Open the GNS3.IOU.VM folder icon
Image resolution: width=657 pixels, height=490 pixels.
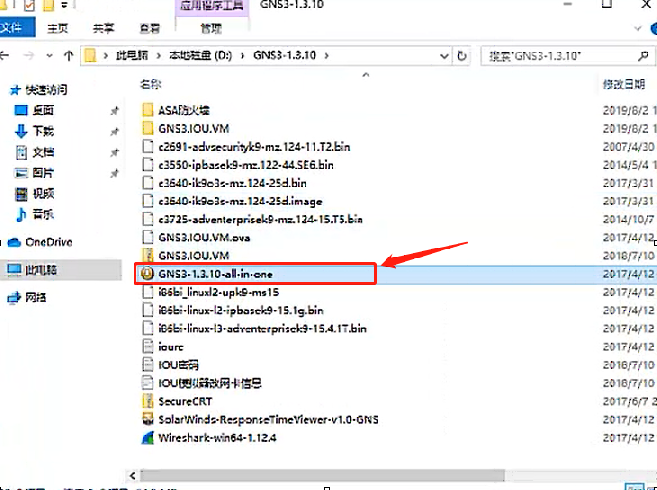pyautogui.click(x=147, y=128)
